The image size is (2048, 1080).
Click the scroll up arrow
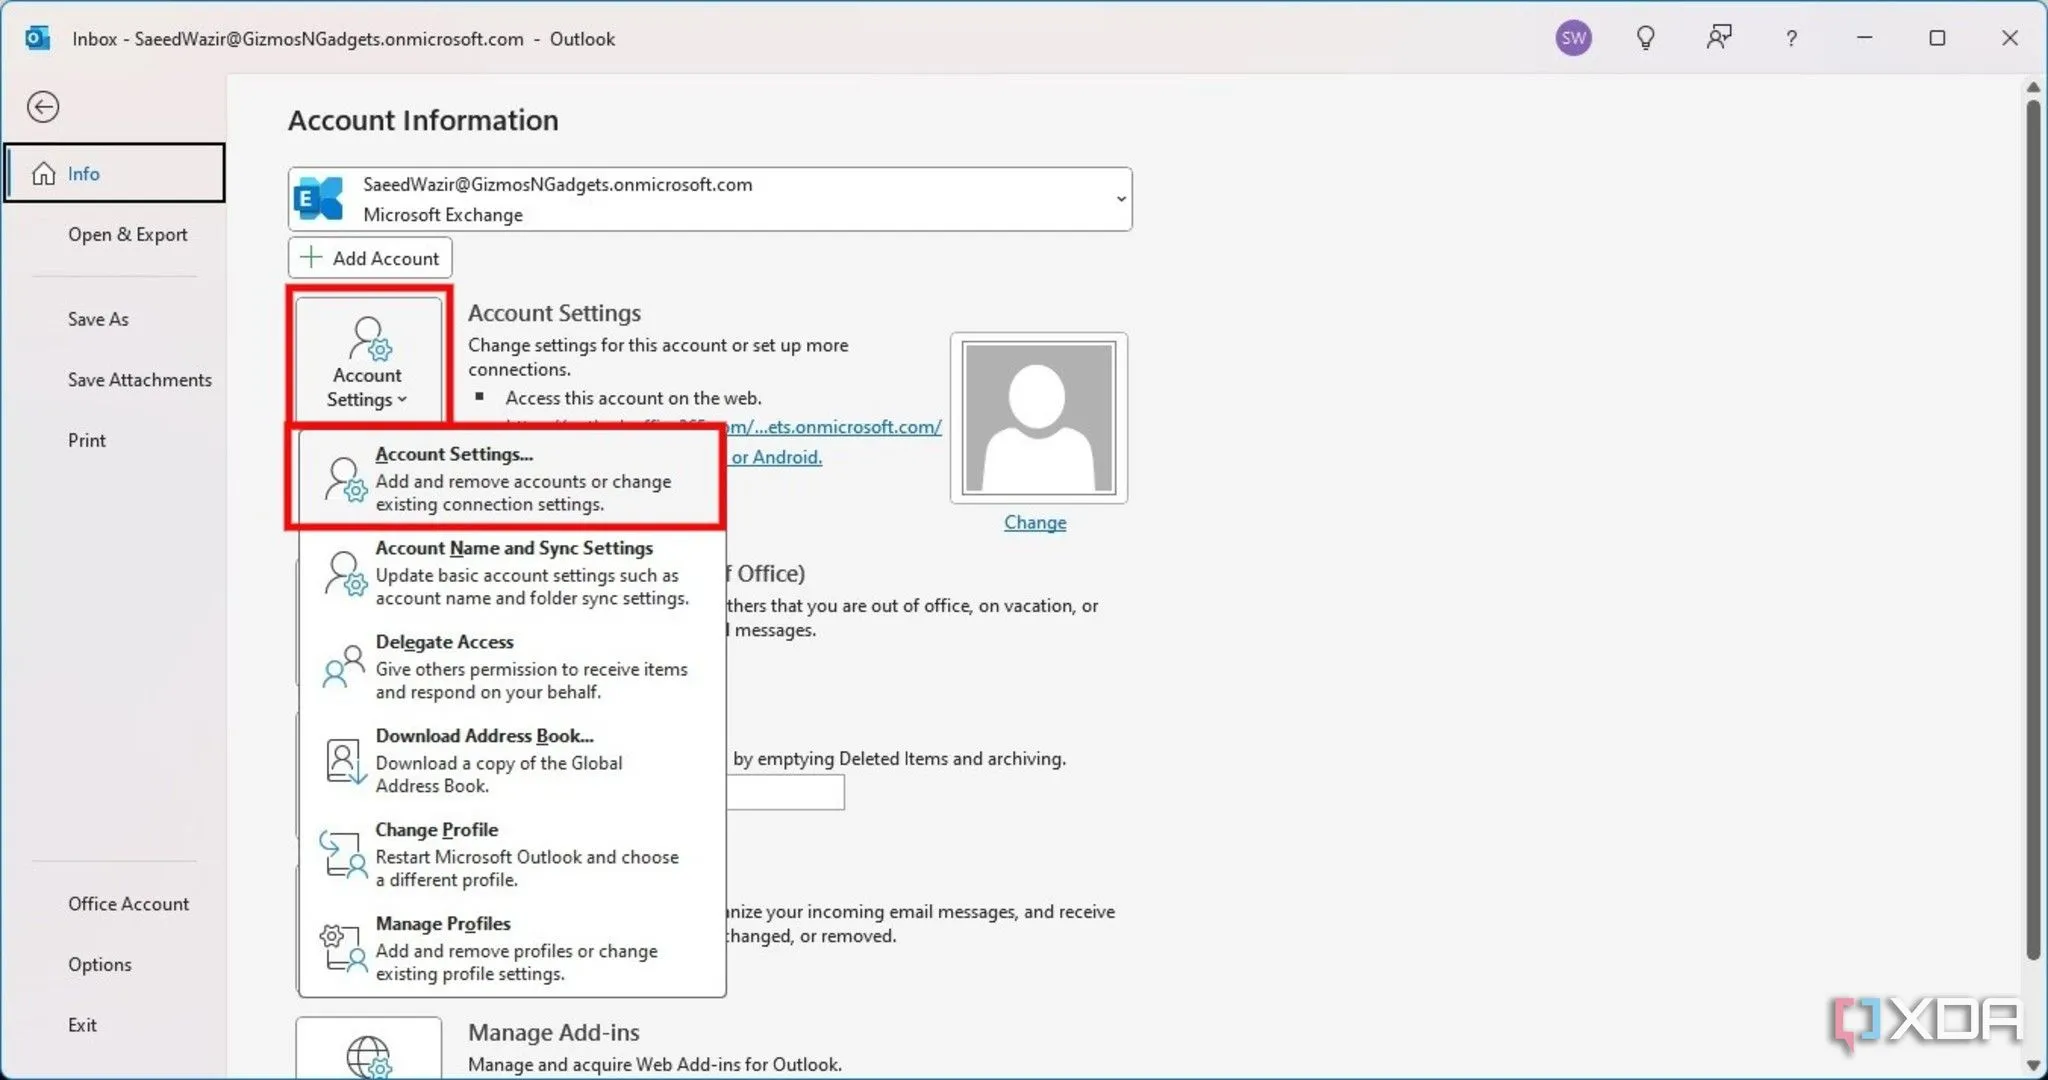[2033, 87]
